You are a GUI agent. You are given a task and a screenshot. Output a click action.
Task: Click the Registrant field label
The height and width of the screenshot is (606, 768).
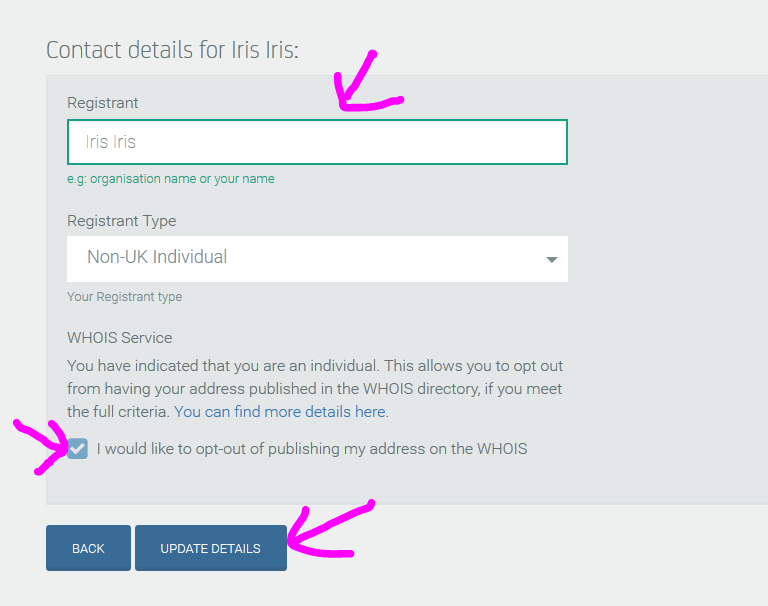click(102, 103)
